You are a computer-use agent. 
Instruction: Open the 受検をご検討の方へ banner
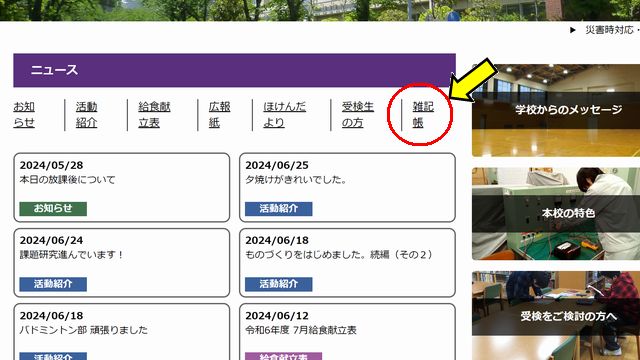(556, 316)
